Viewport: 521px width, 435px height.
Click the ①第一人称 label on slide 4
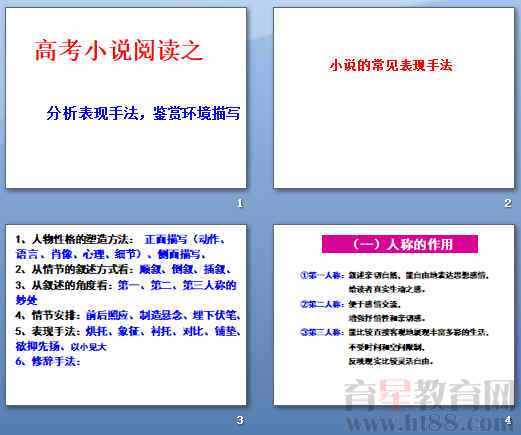click(322, 275)
